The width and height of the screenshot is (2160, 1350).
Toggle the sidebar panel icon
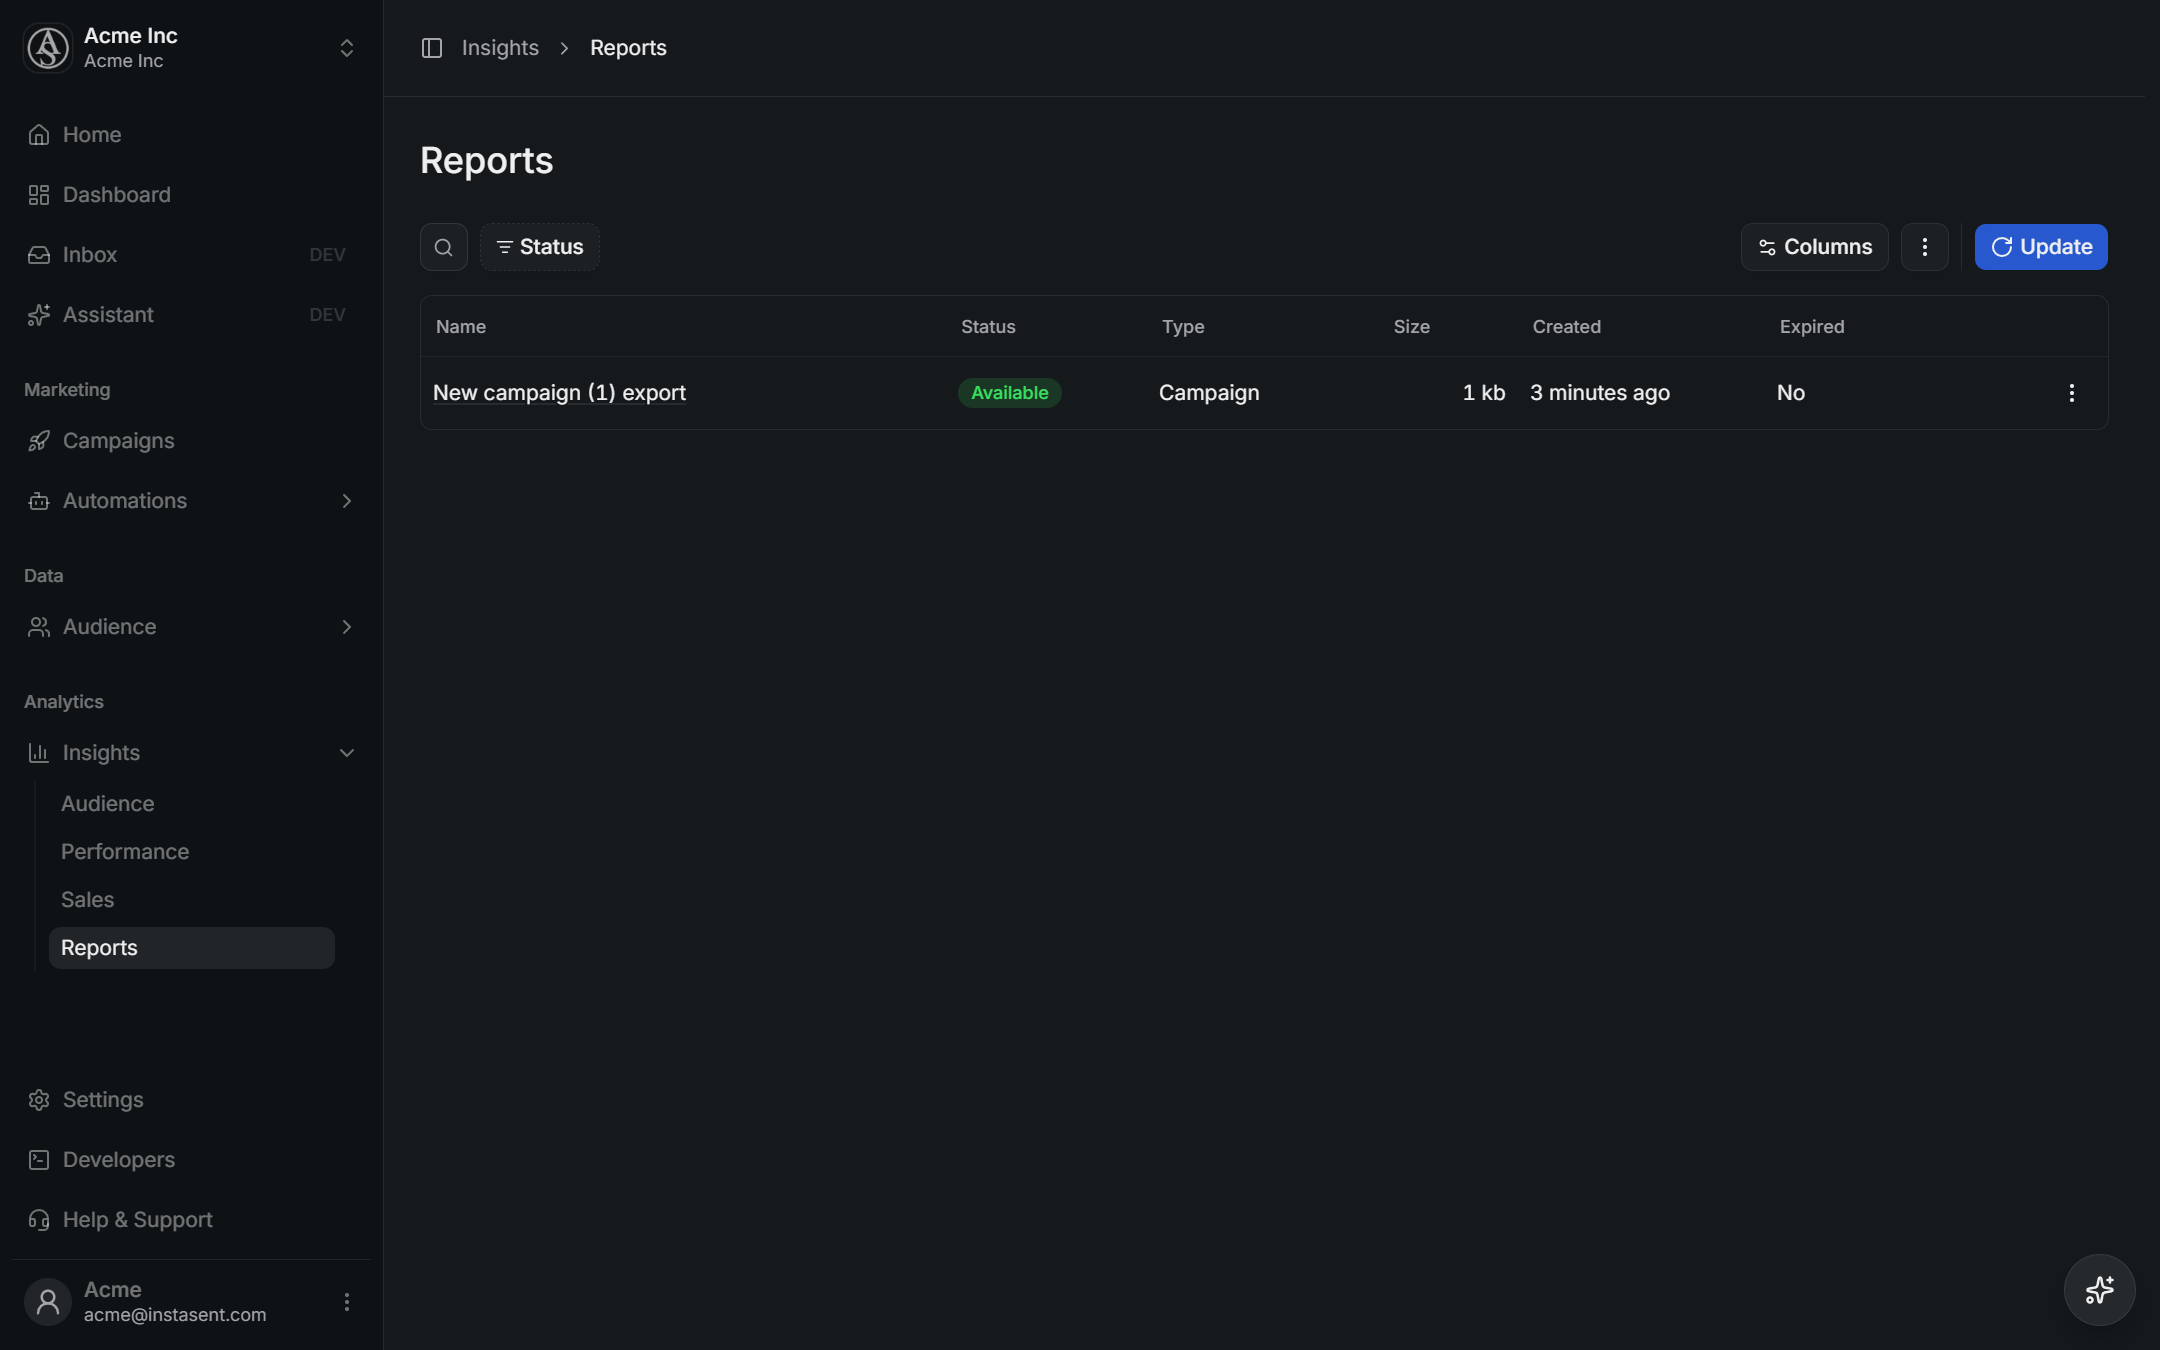[432, 48]
